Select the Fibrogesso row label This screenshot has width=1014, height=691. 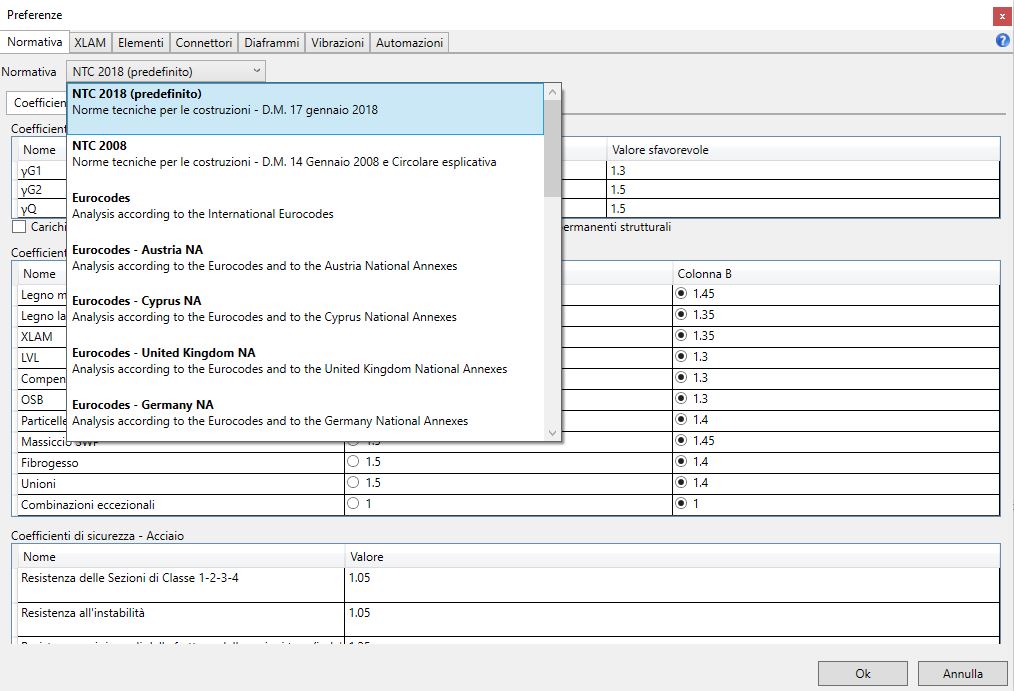50,463
